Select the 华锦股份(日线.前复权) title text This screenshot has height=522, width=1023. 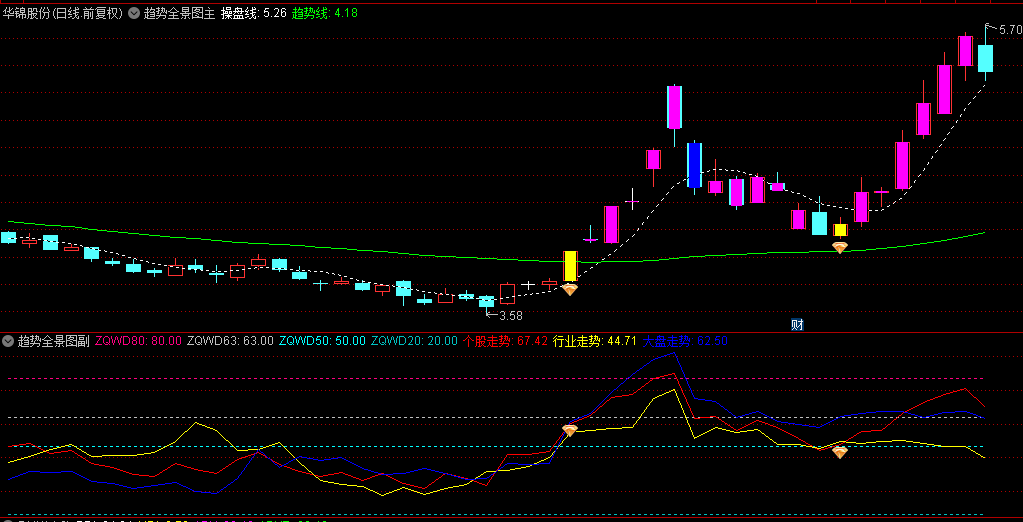[63, 12]
